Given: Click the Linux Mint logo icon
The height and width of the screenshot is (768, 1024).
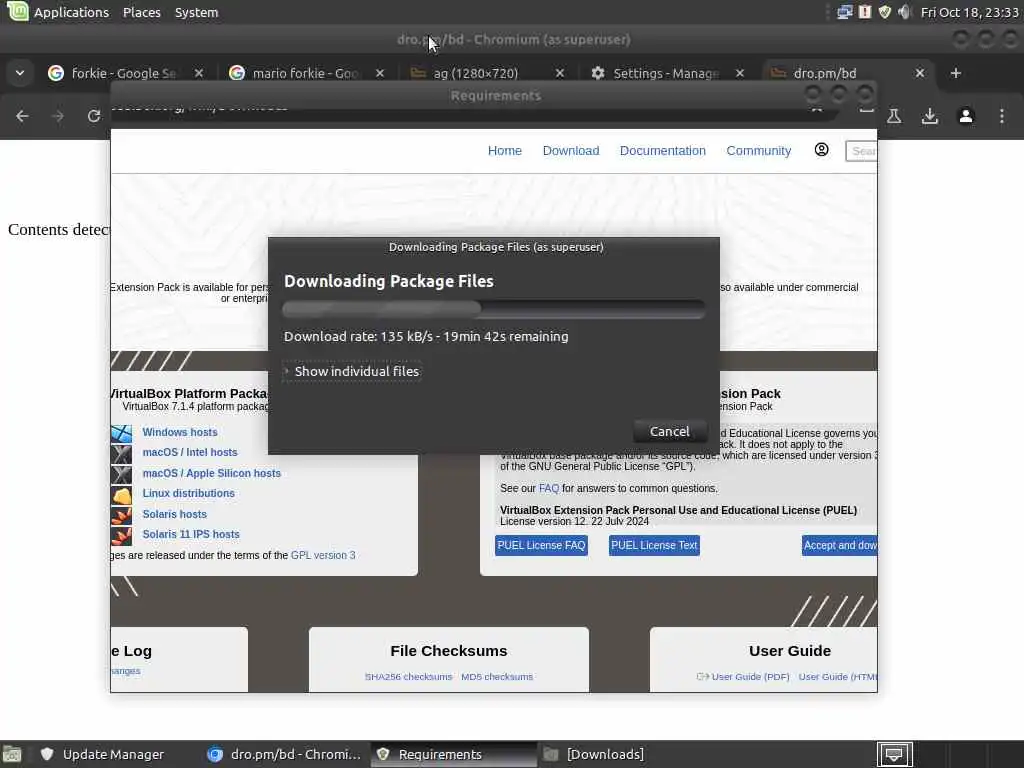Looking at the screenshot, I should (x=17, y=11).
